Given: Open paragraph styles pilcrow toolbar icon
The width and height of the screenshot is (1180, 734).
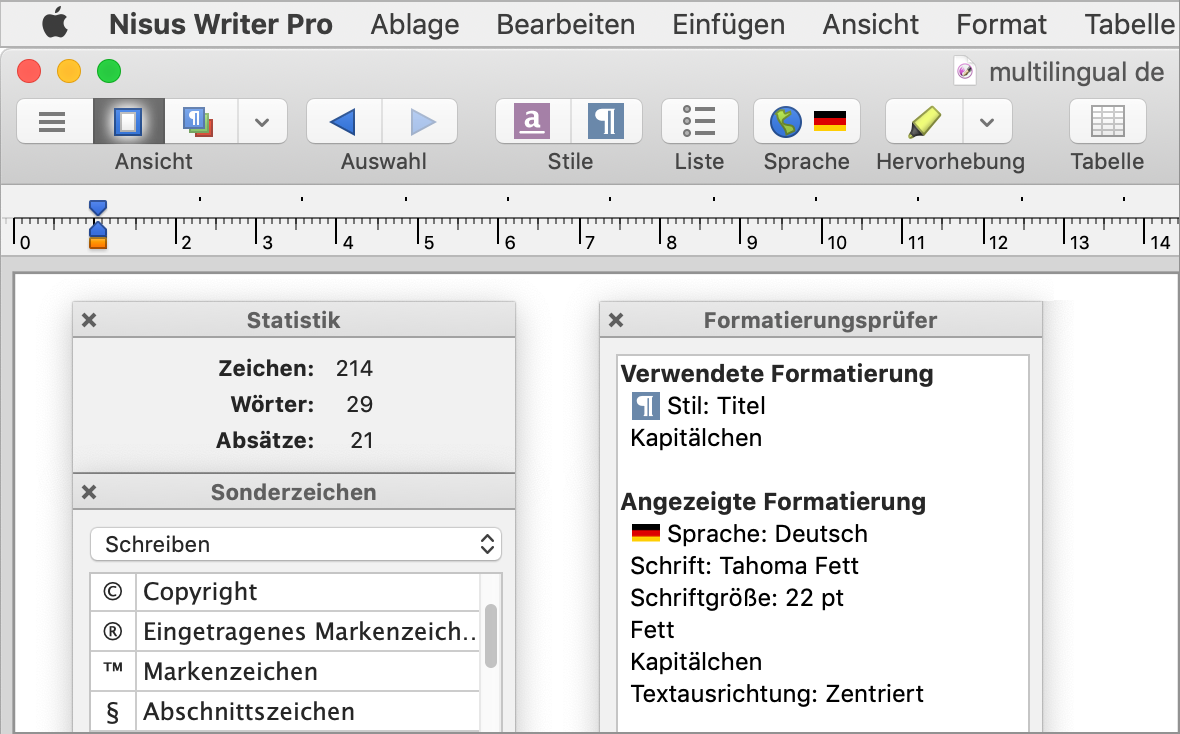Looking at the screenshot, I should tap(606, 121).
